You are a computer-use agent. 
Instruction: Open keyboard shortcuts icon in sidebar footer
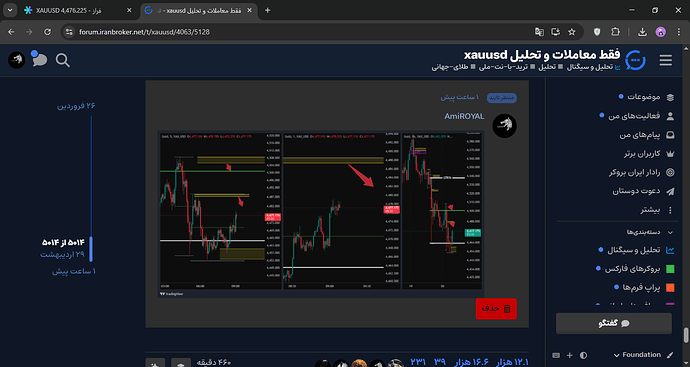pos(556,355)
